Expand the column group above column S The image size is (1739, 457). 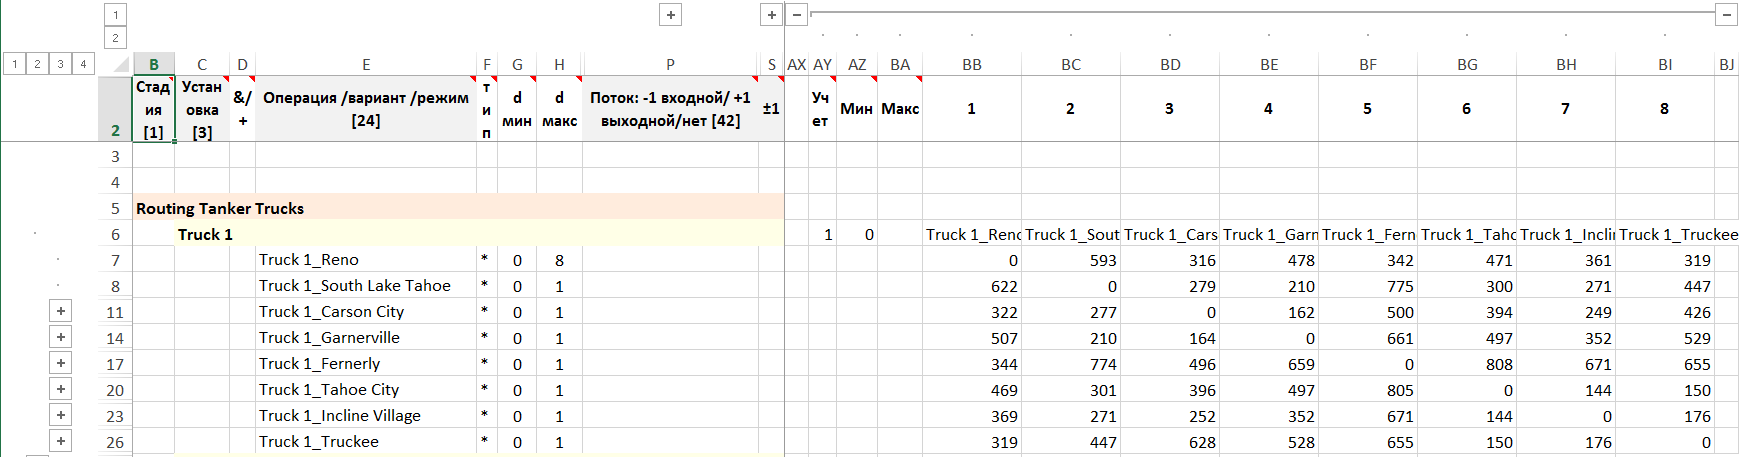click(772, 15)
